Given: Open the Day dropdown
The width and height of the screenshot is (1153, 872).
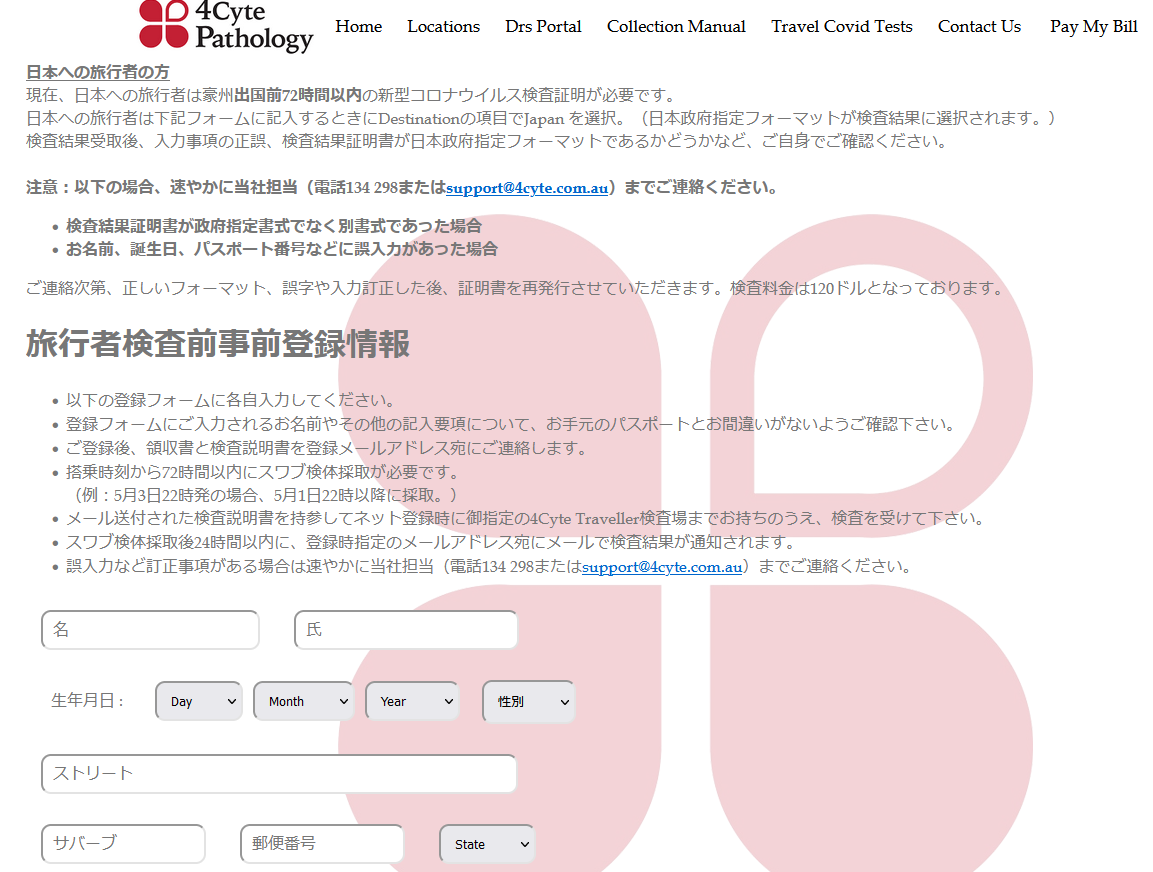Looking at the screenshot, I should coord(198,701).
